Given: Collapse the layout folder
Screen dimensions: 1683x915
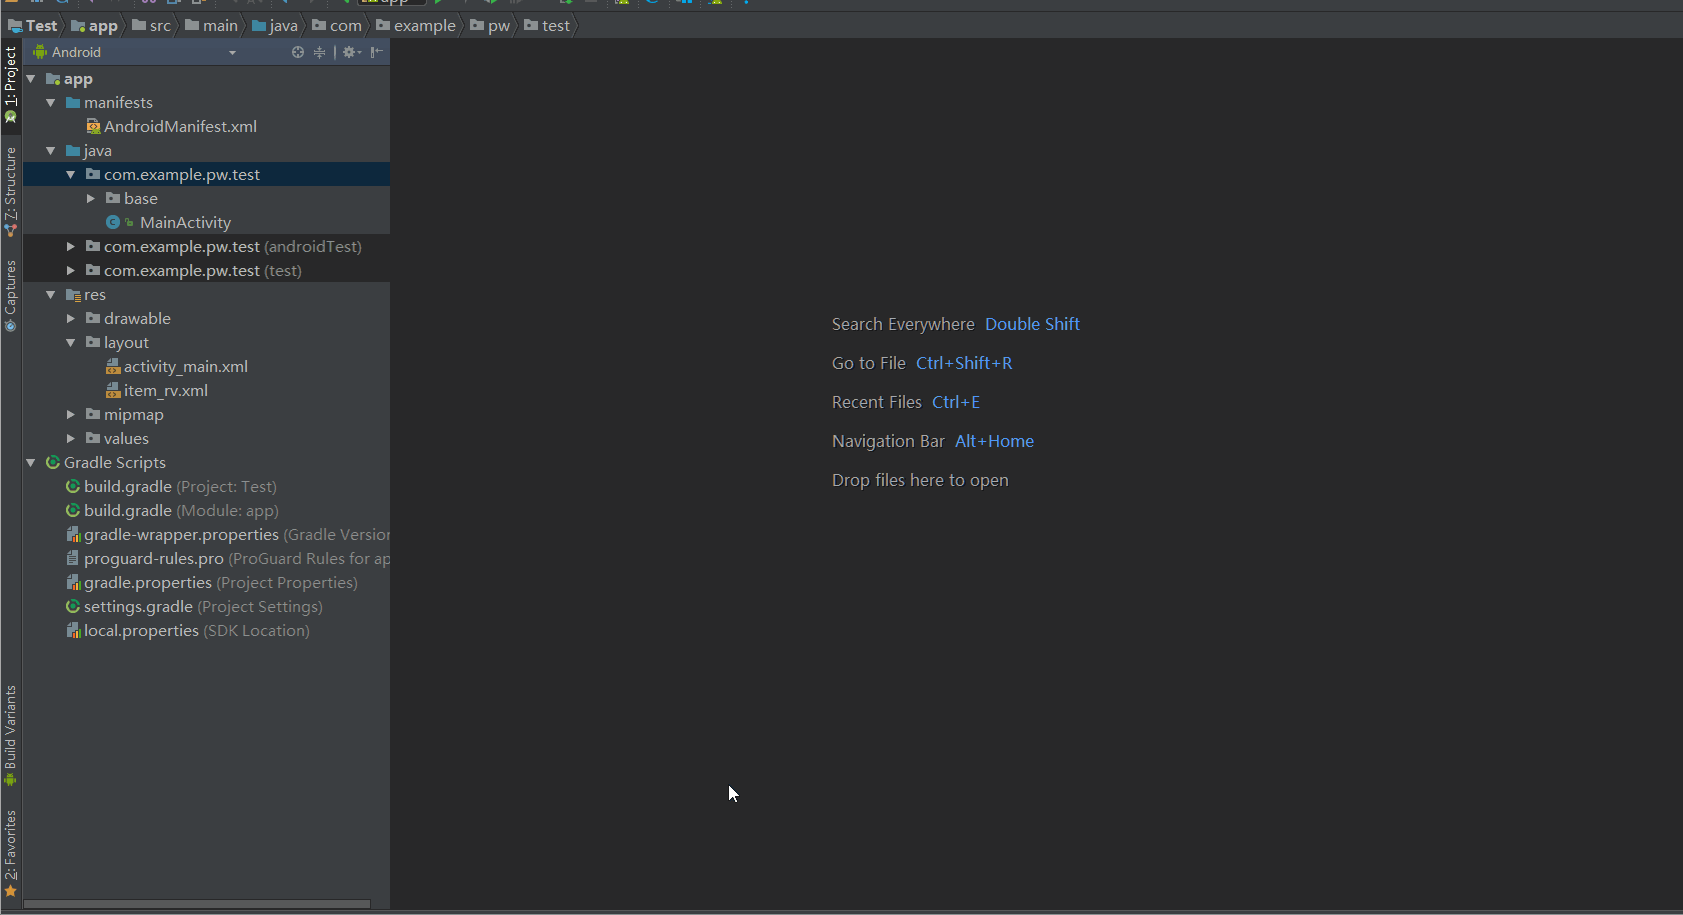Looking at the screenshot, I should [x=71, y=343].
